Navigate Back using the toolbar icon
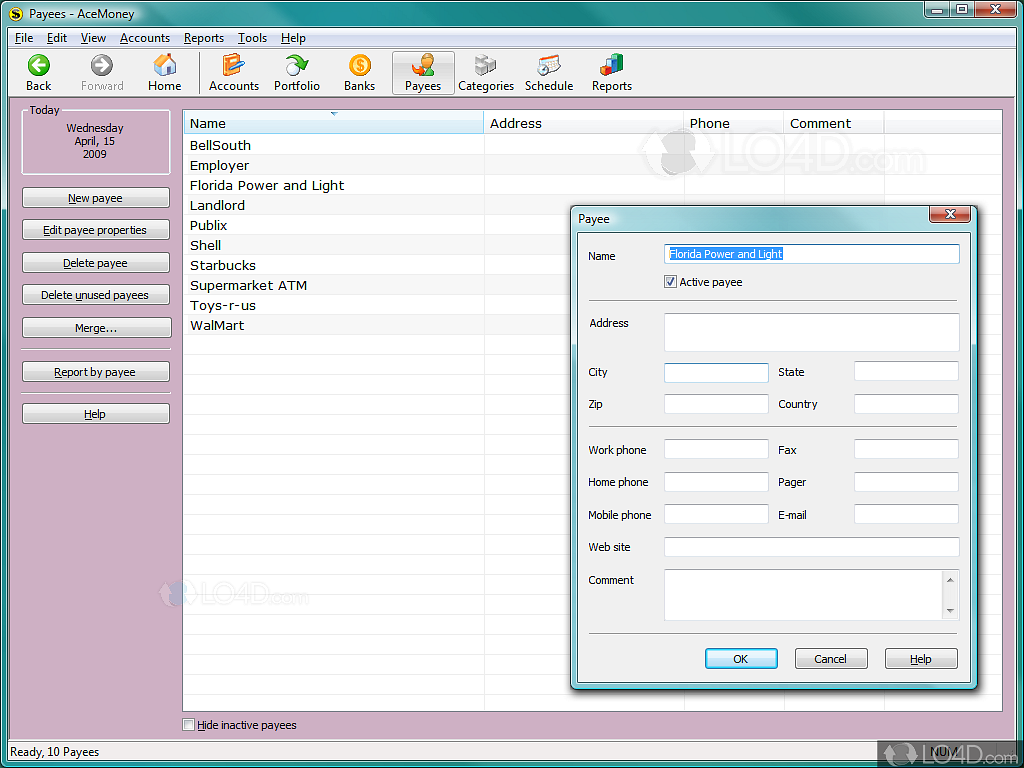The height and width of the screenshot is (768, 1024). click(x=38, y=70)
